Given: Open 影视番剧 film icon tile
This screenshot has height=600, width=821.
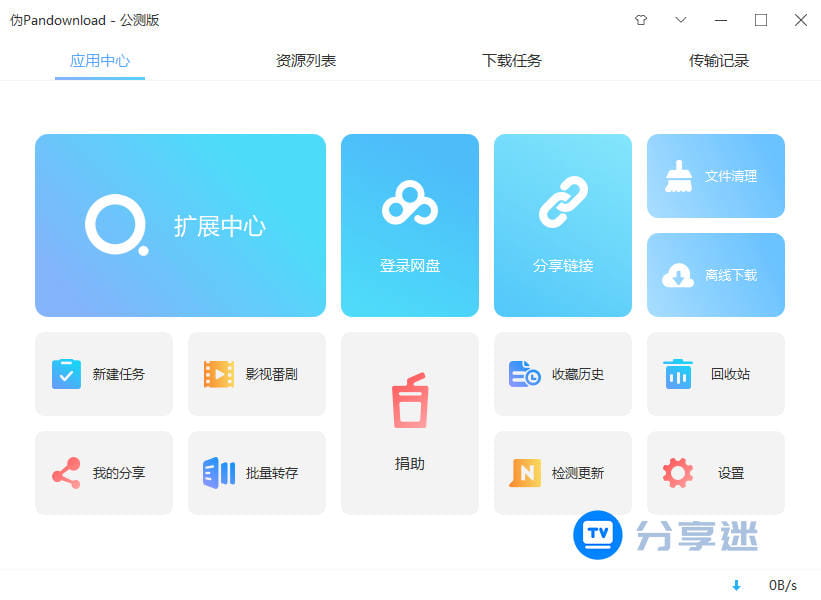Looking at the screenshot, I should click(218, 374).
